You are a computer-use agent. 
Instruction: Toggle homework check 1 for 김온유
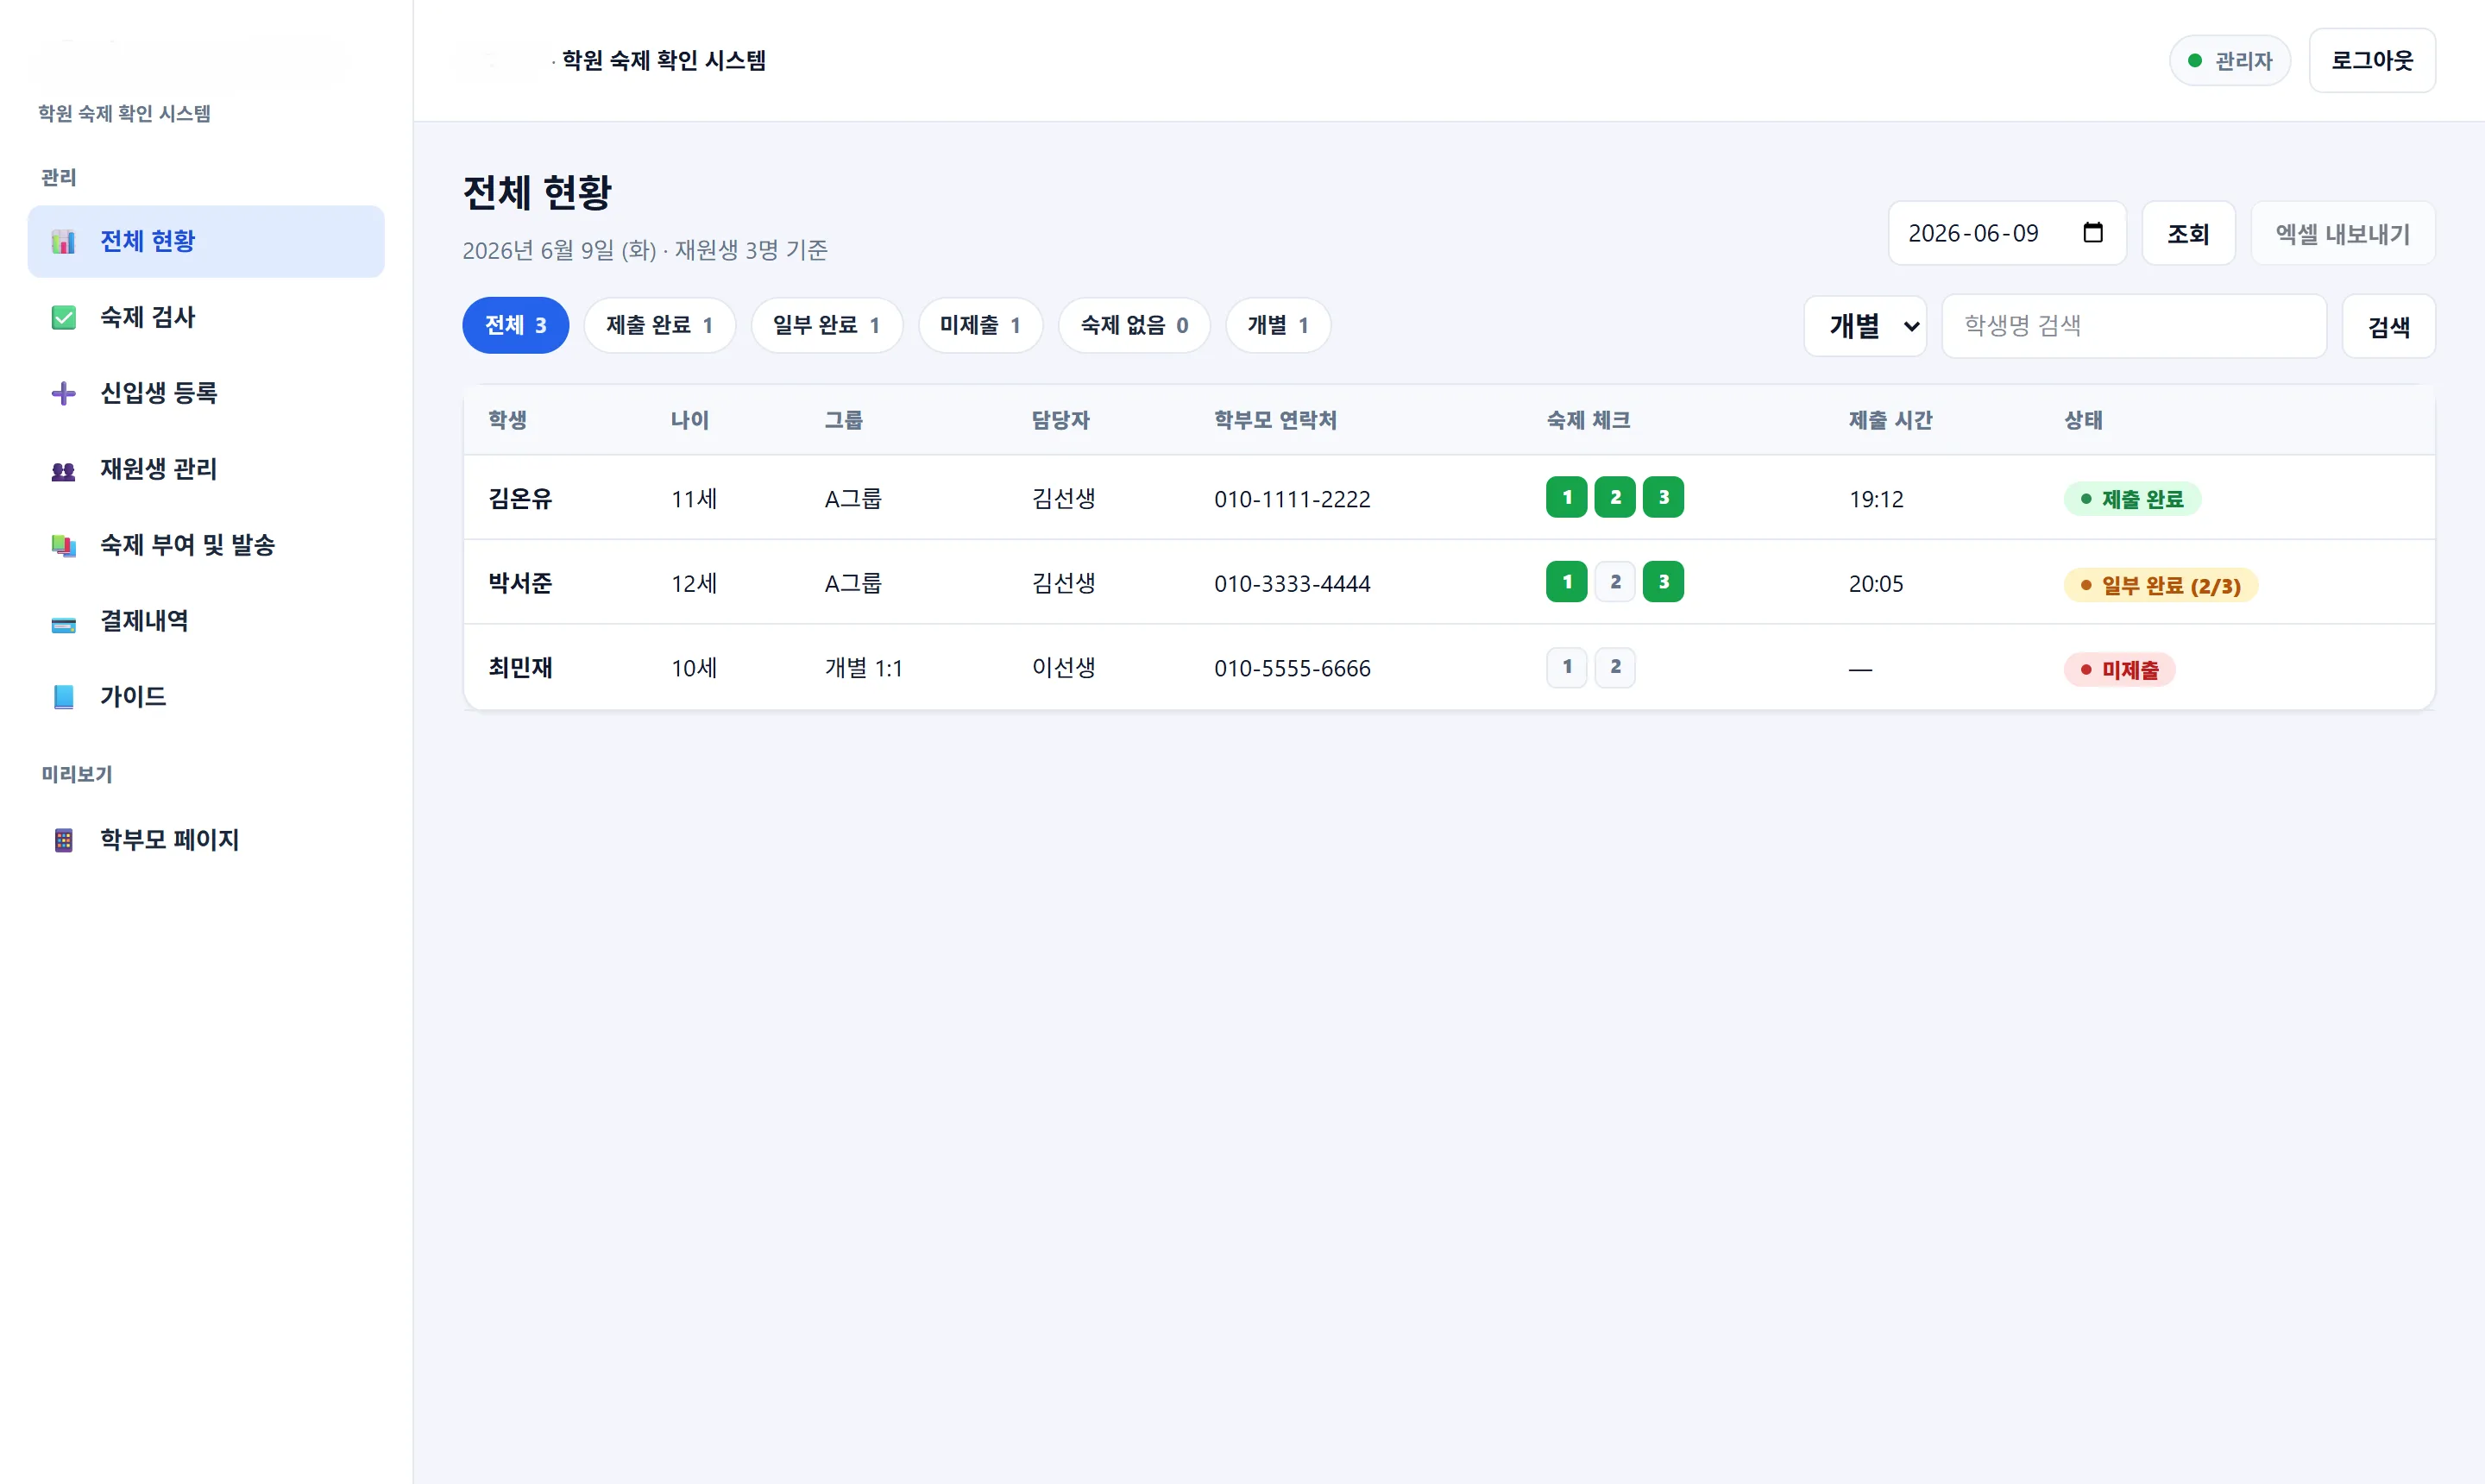tap(1567, 497)
